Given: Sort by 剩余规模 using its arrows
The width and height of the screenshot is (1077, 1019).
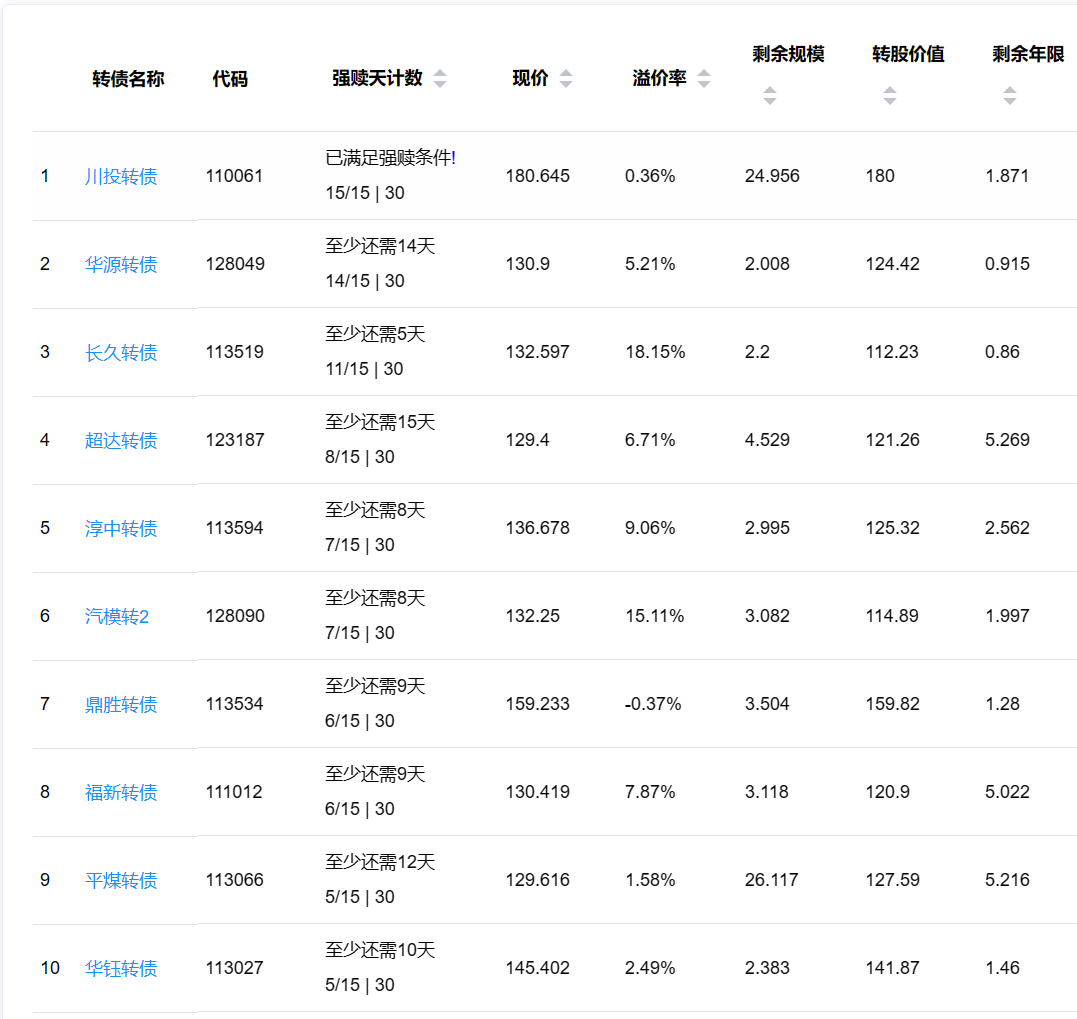Looking at the screenshot, I should pyautogui.click(x=769, y=96).
